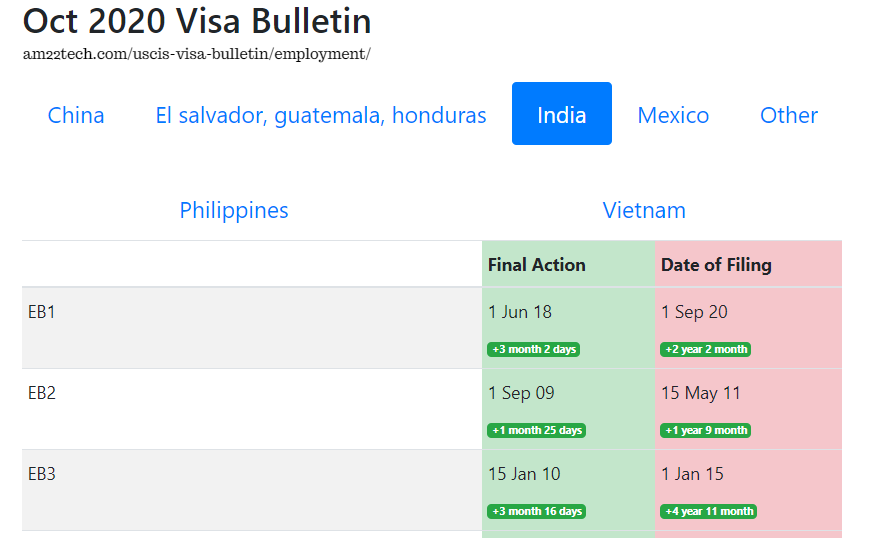Click the active India tab
The image size is (874, 538).
562,114
